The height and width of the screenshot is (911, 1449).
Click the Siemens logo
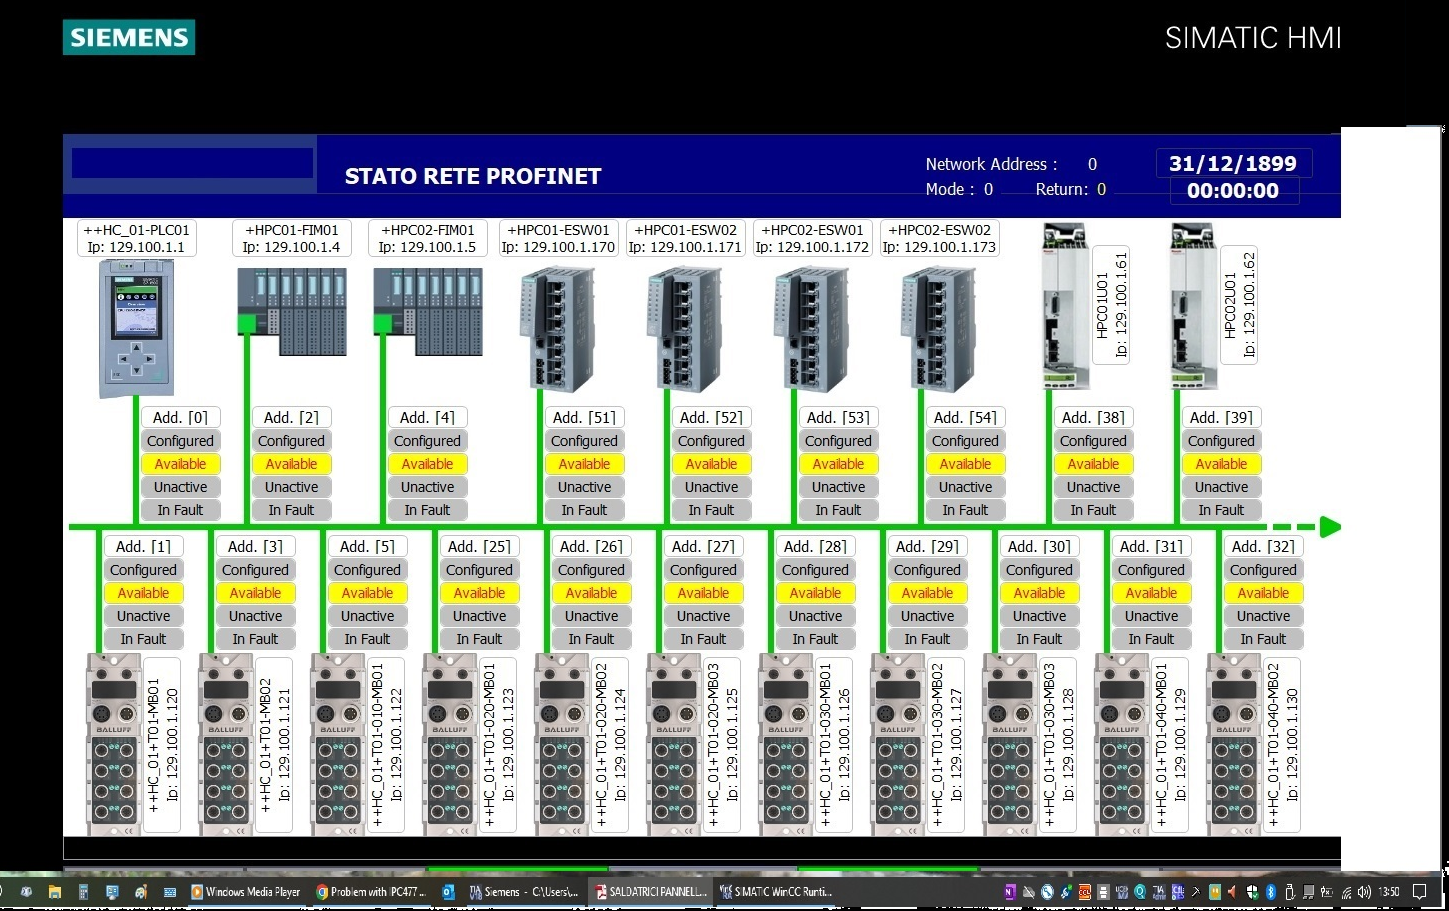pyautogui.click(x=129, y=38)
